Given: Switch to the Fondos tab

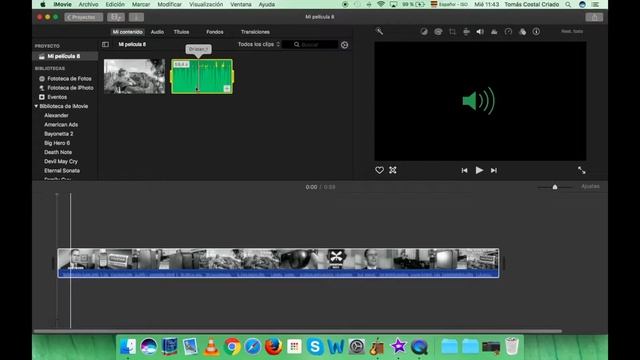Looking at the screenshot, I should [x=215, y=32].
